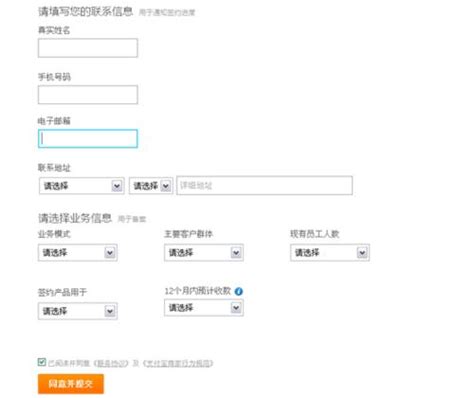Screen dimensions: 474x398
Task: Open the second 联系地址 city dropdown
Action: coord(151,186)
